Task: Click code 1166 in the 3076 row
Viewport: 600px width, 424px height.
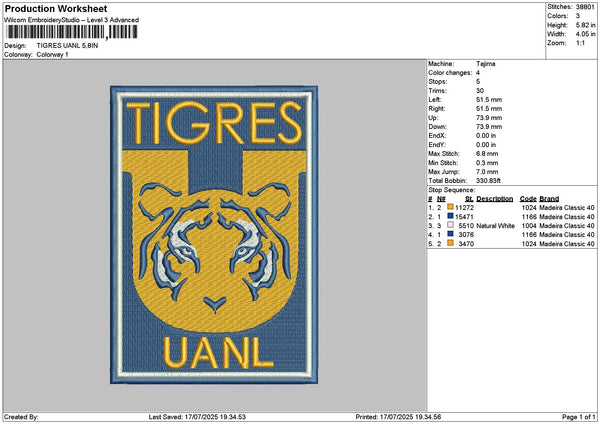Action: click(529, 235)
